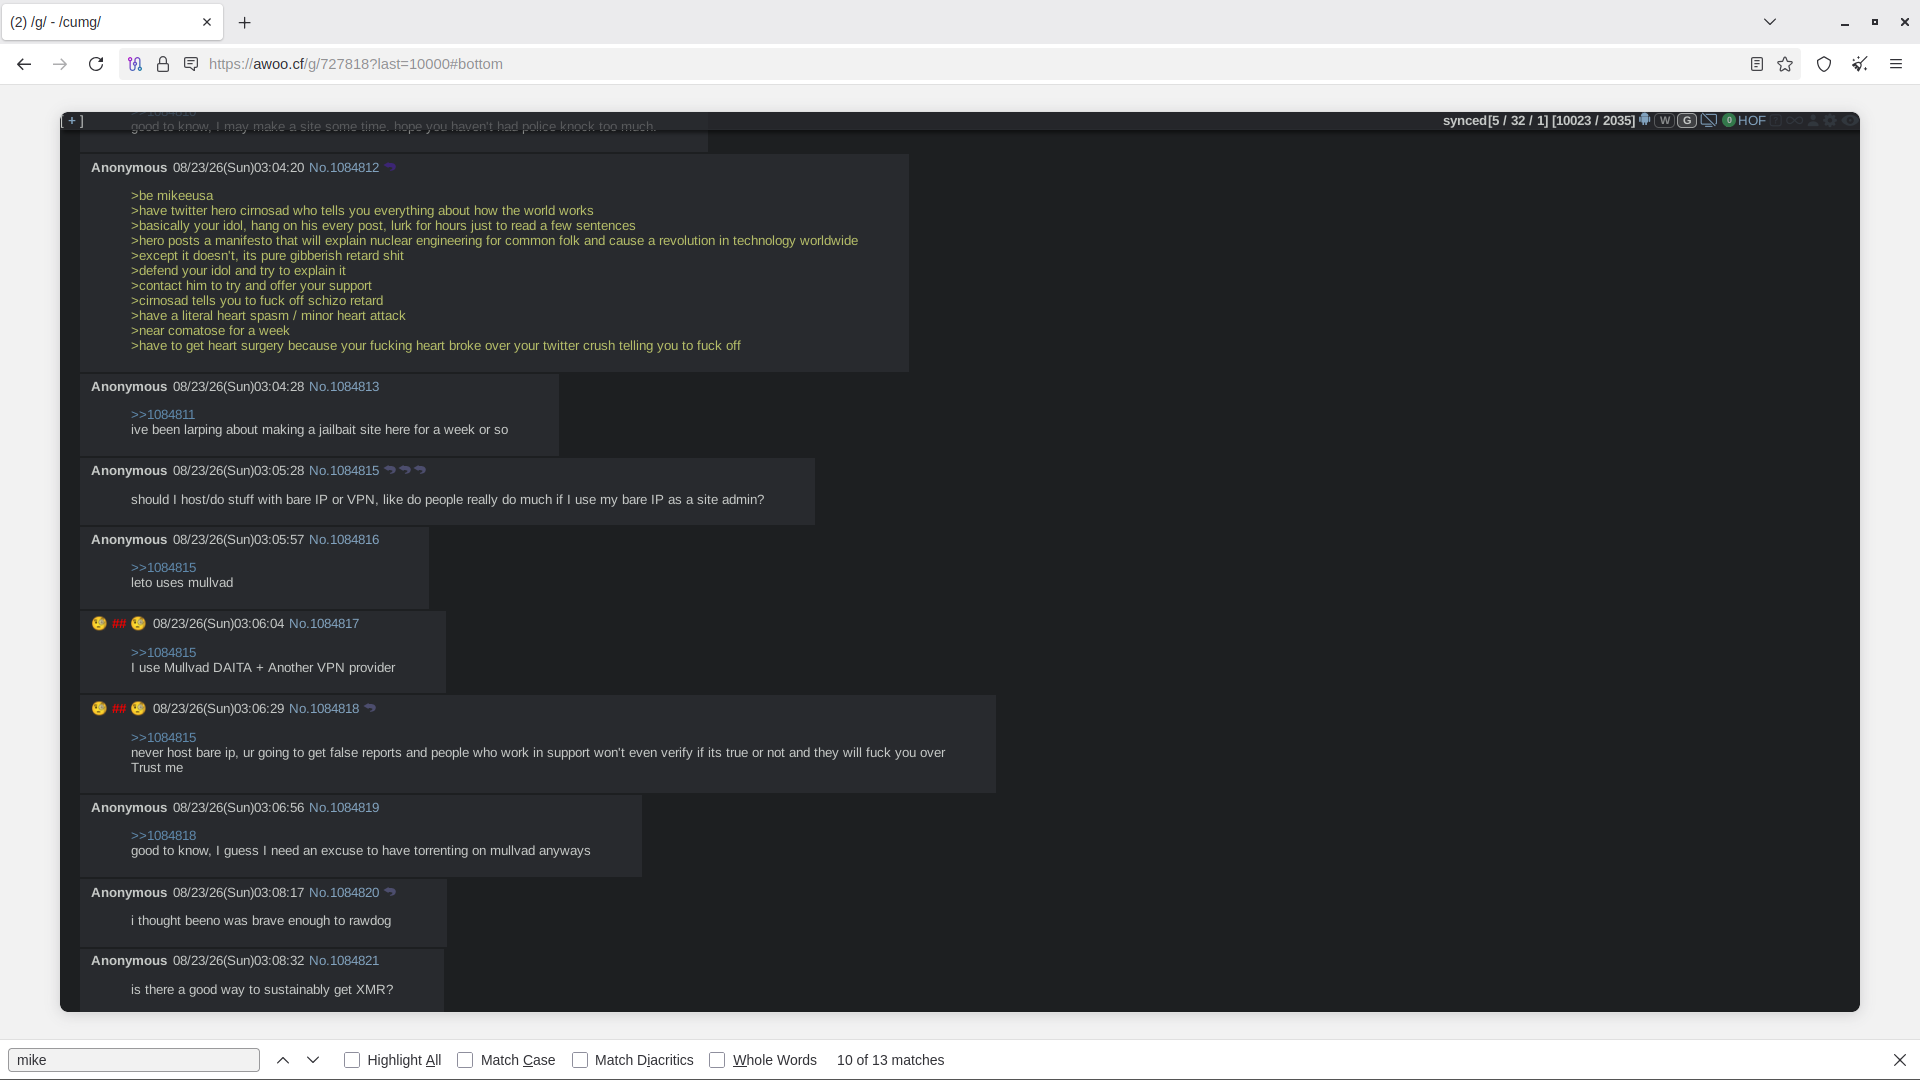The image size is (1920, 1080).
Task: Open the browser hamburger menu
Action: pyautogui.click(x=1896, y=64)
